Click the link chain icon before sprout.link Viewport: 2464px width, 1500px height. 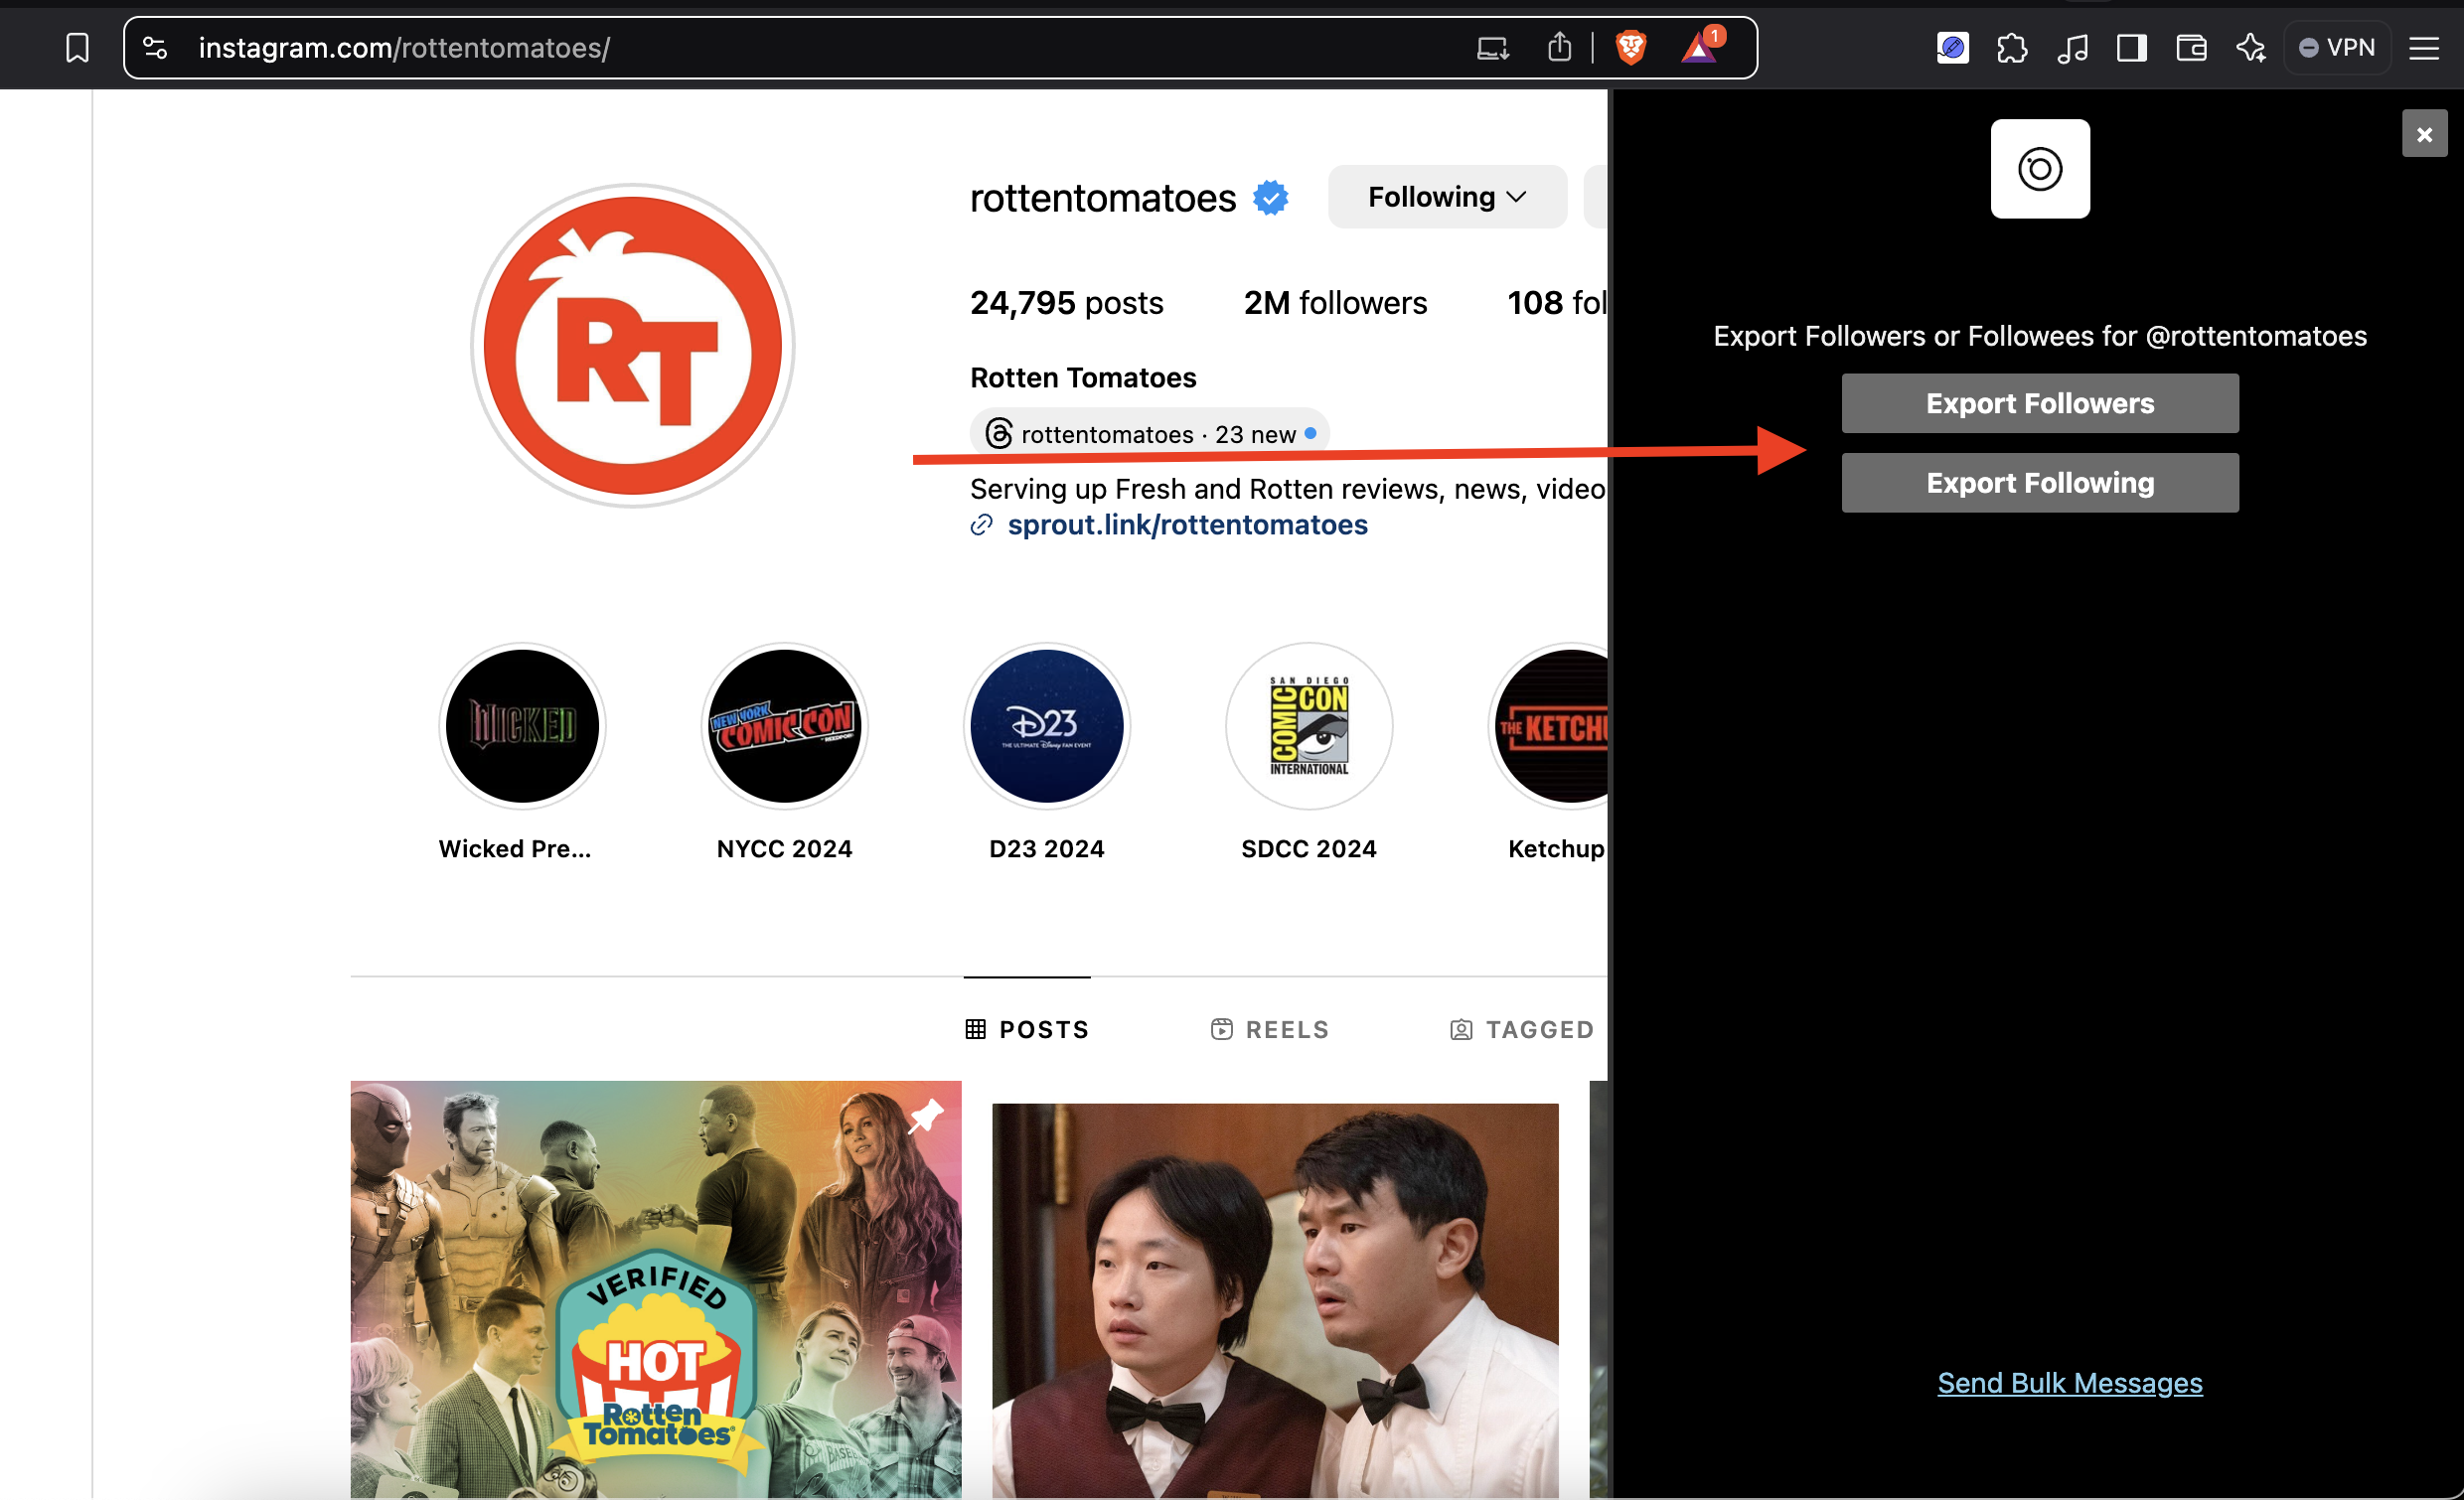click(x=982, y=526)
